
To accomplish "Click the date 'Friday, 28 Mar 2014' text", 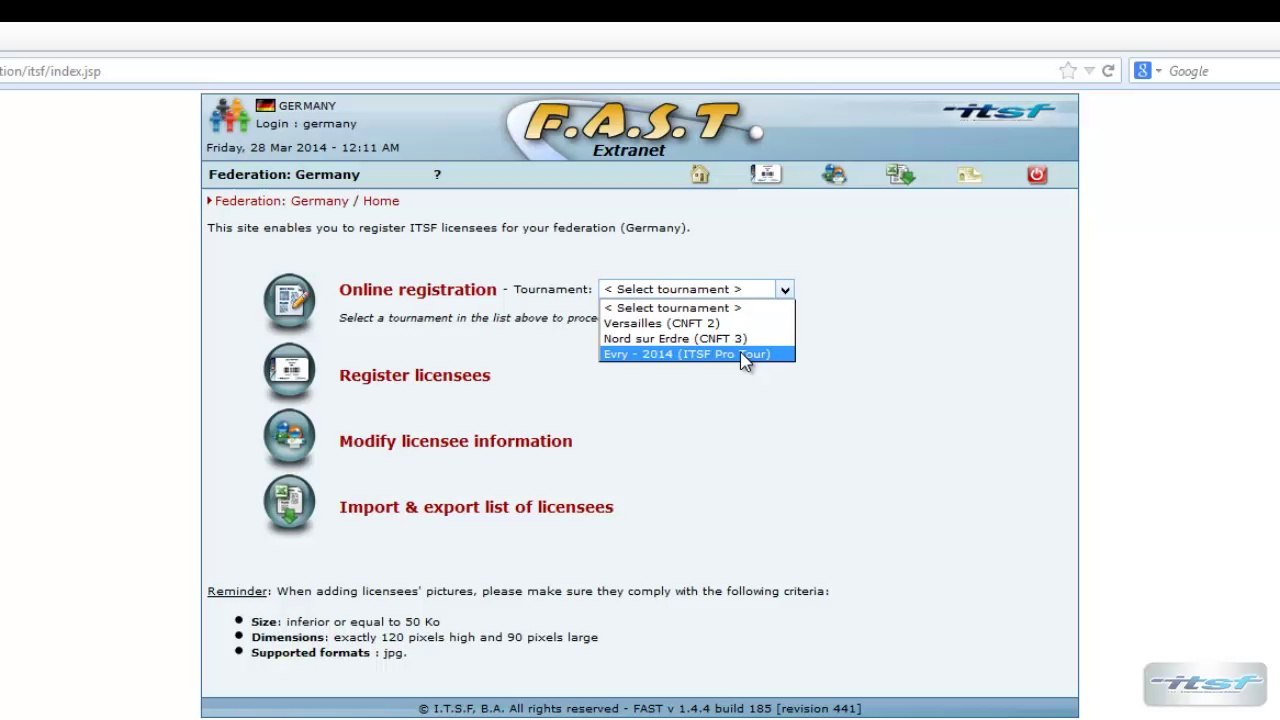I will (x=266, y=148).
